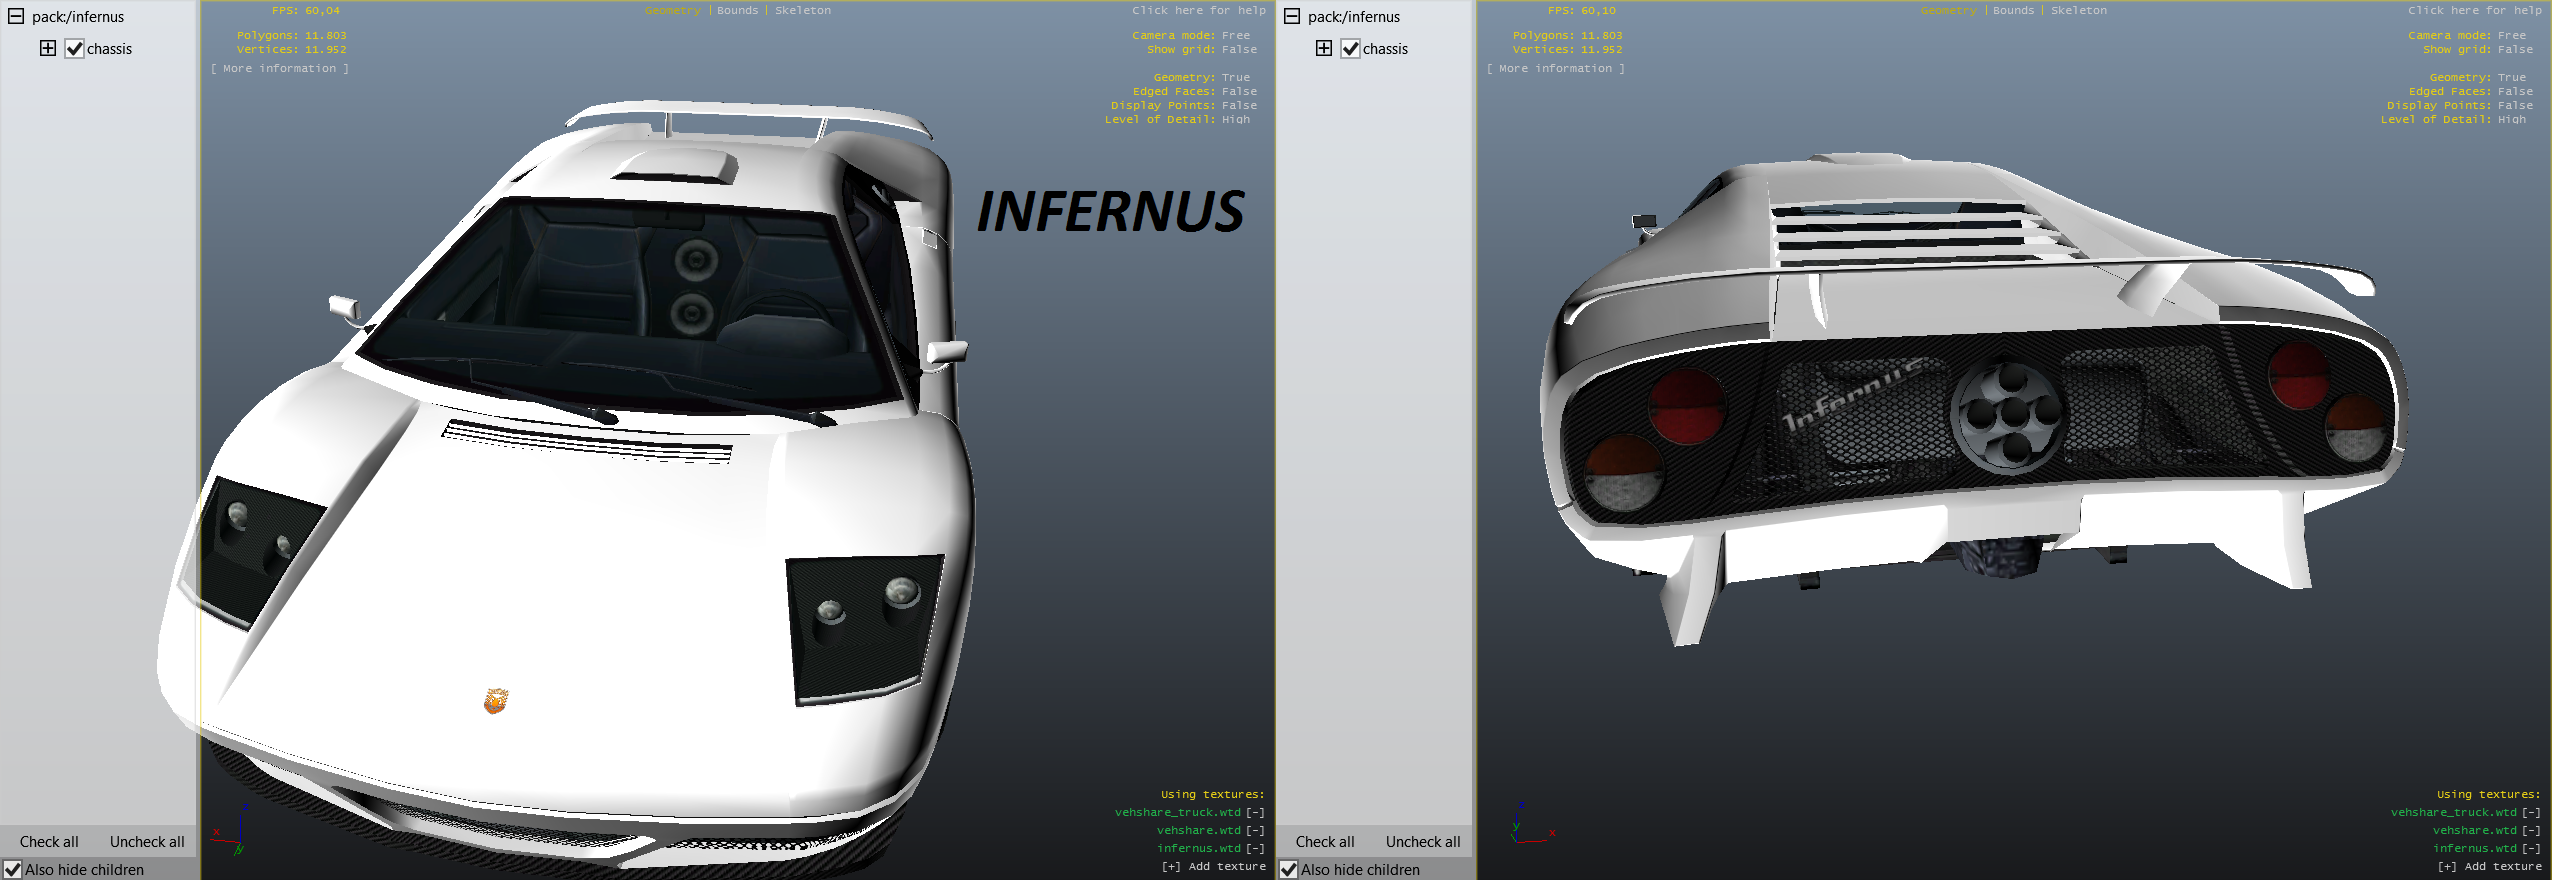
Task: Click Add texture in right viewport
Action: click(x=2490, y=867)
